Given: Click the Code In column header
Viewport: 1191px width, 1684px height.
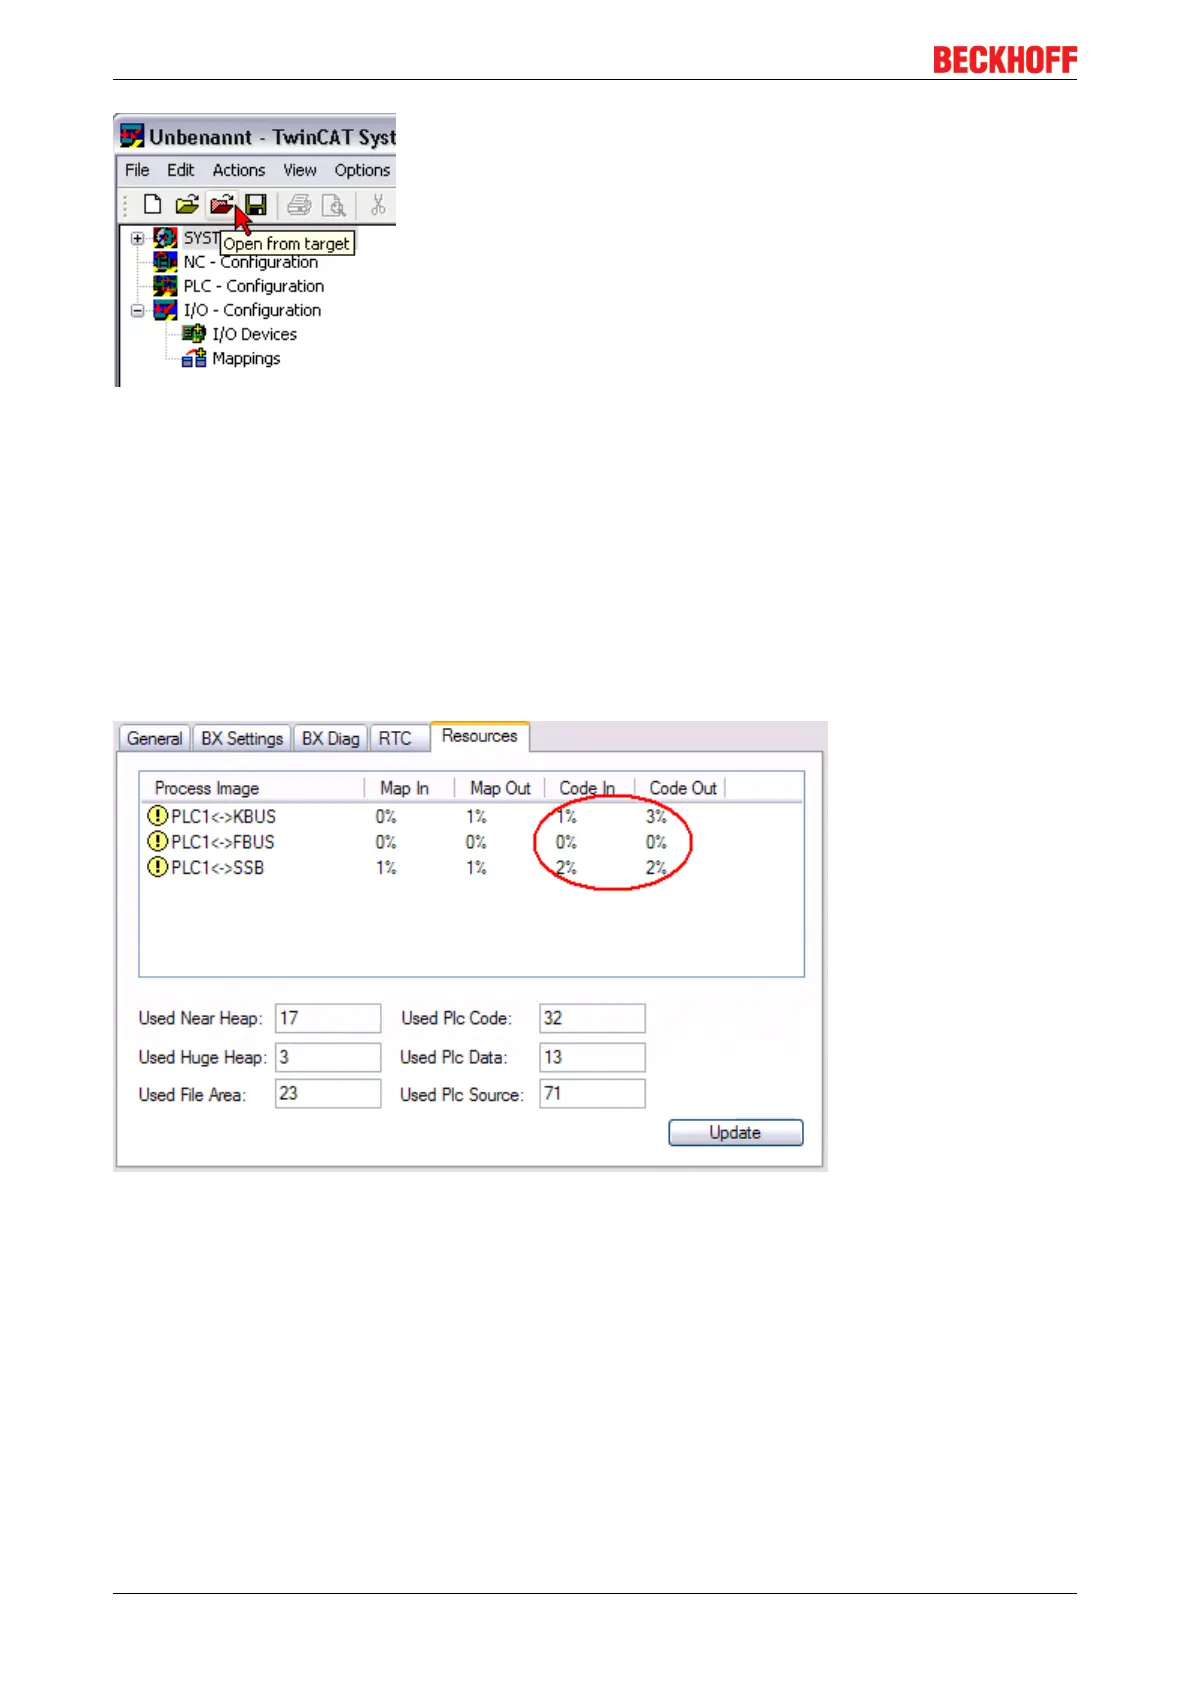Looking at the screenshot, I should [590, 788].
